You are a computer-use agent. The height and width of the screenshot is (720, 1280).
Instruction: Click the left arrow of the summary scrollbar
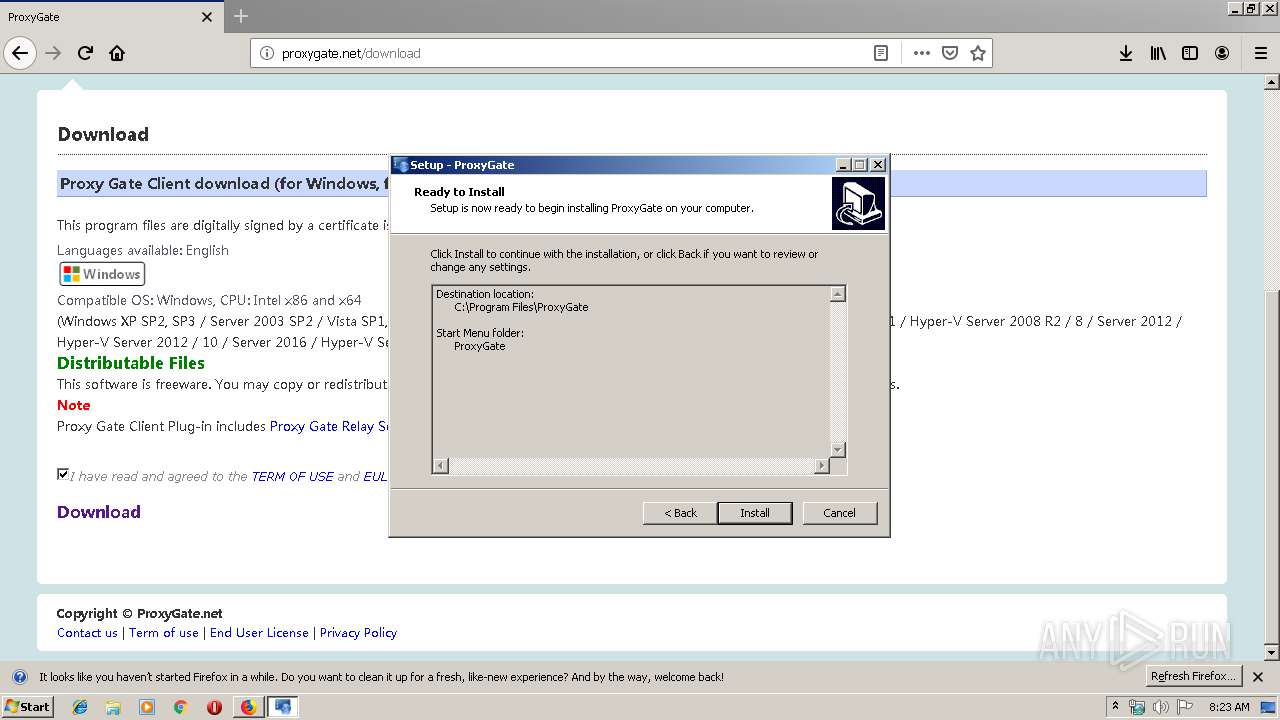441,466
